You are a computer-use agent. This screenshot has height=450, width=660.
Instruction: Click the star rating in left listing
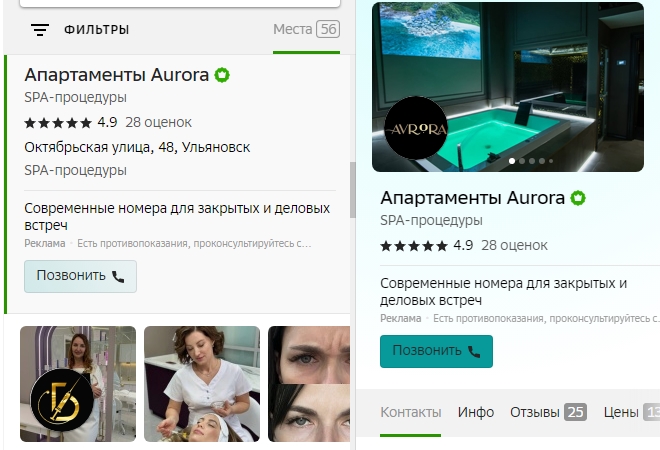coord(58,123)
